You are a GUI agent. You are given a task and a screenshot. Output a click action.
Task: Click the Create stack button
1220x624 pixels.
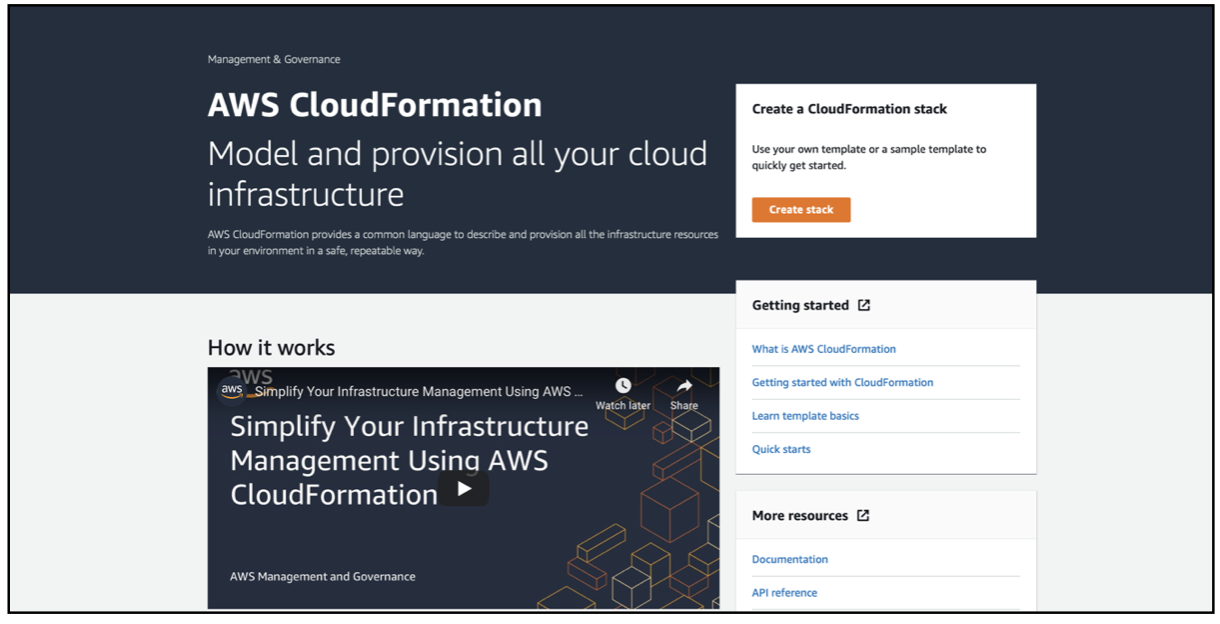tap(801, 210)
